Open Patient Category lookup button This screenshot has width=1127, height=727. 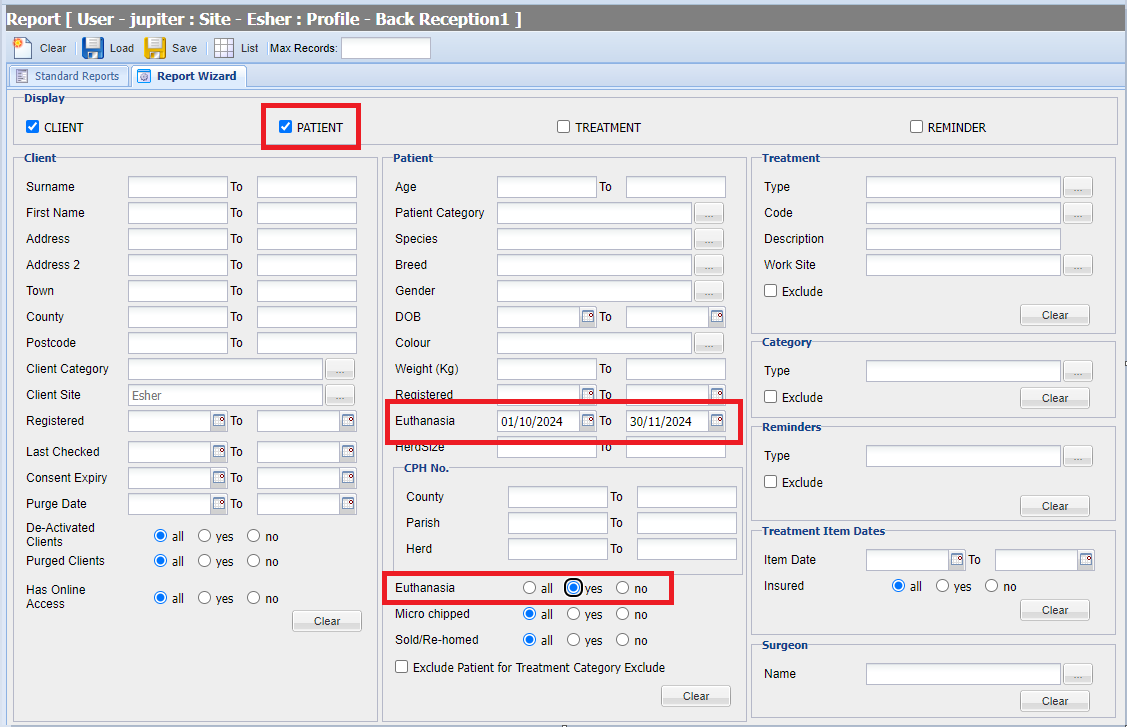709,213
